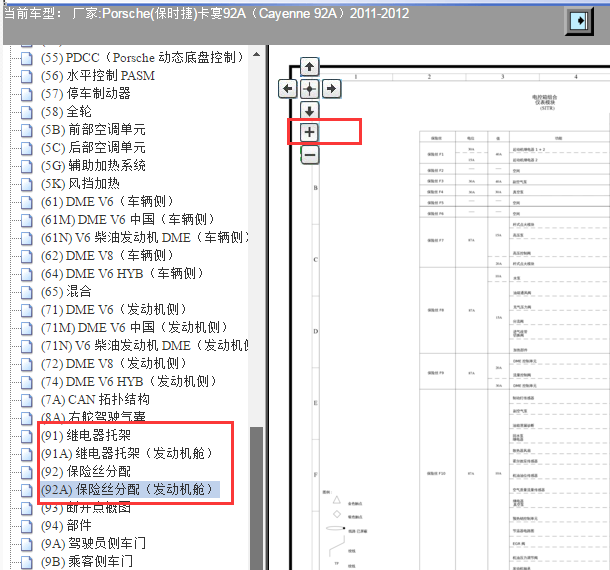Select (74) DME V6 HYB（发动机侧）
610x570 pixels.
129,382
